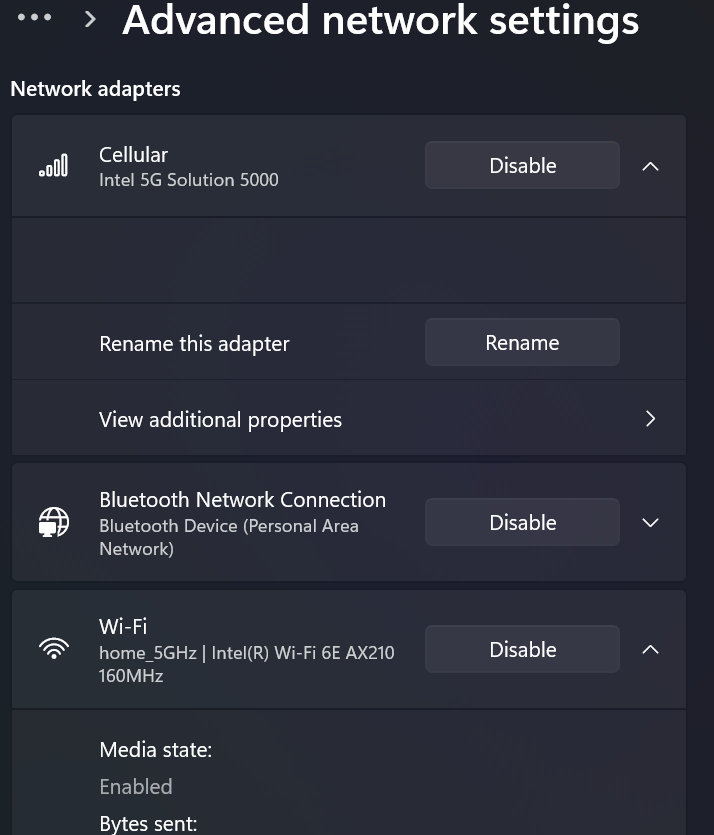Open the breadcrumb ellipsis menu
The height and width of the screenshot is (835, 714).
(35, 19)
